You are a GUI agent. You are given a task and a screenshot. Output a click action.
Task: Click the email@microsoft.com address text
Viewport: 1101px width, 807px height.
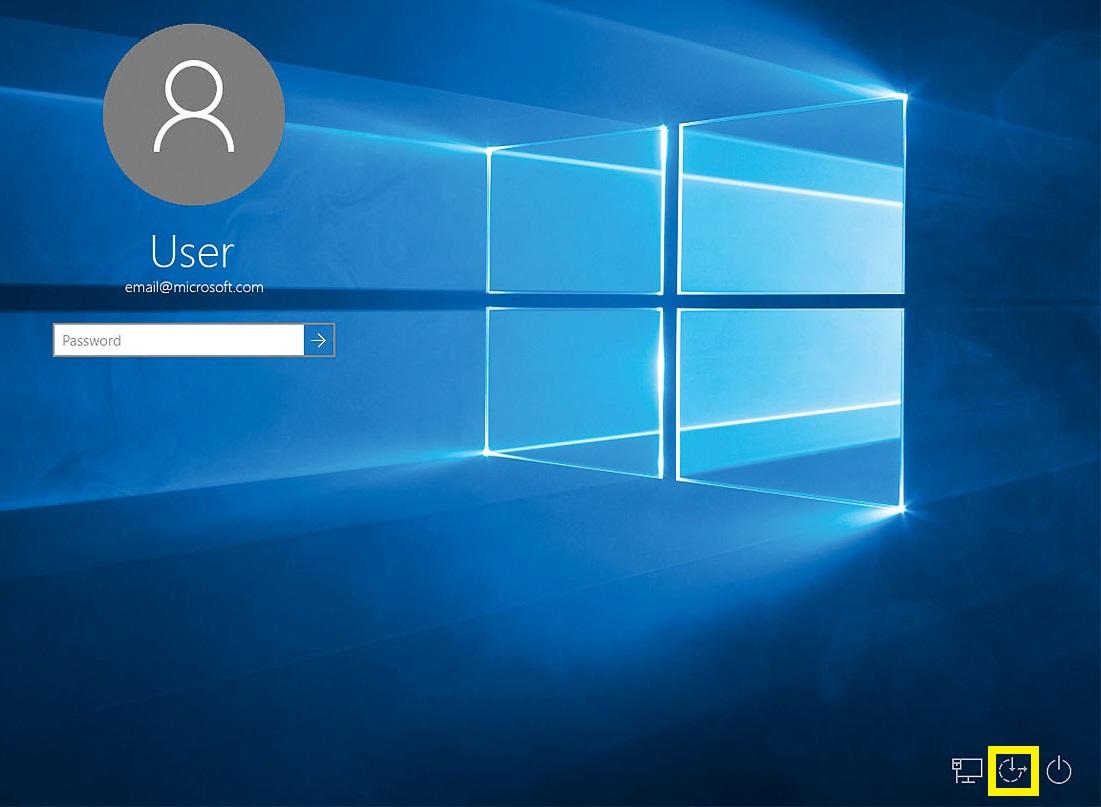pos(194,287)
